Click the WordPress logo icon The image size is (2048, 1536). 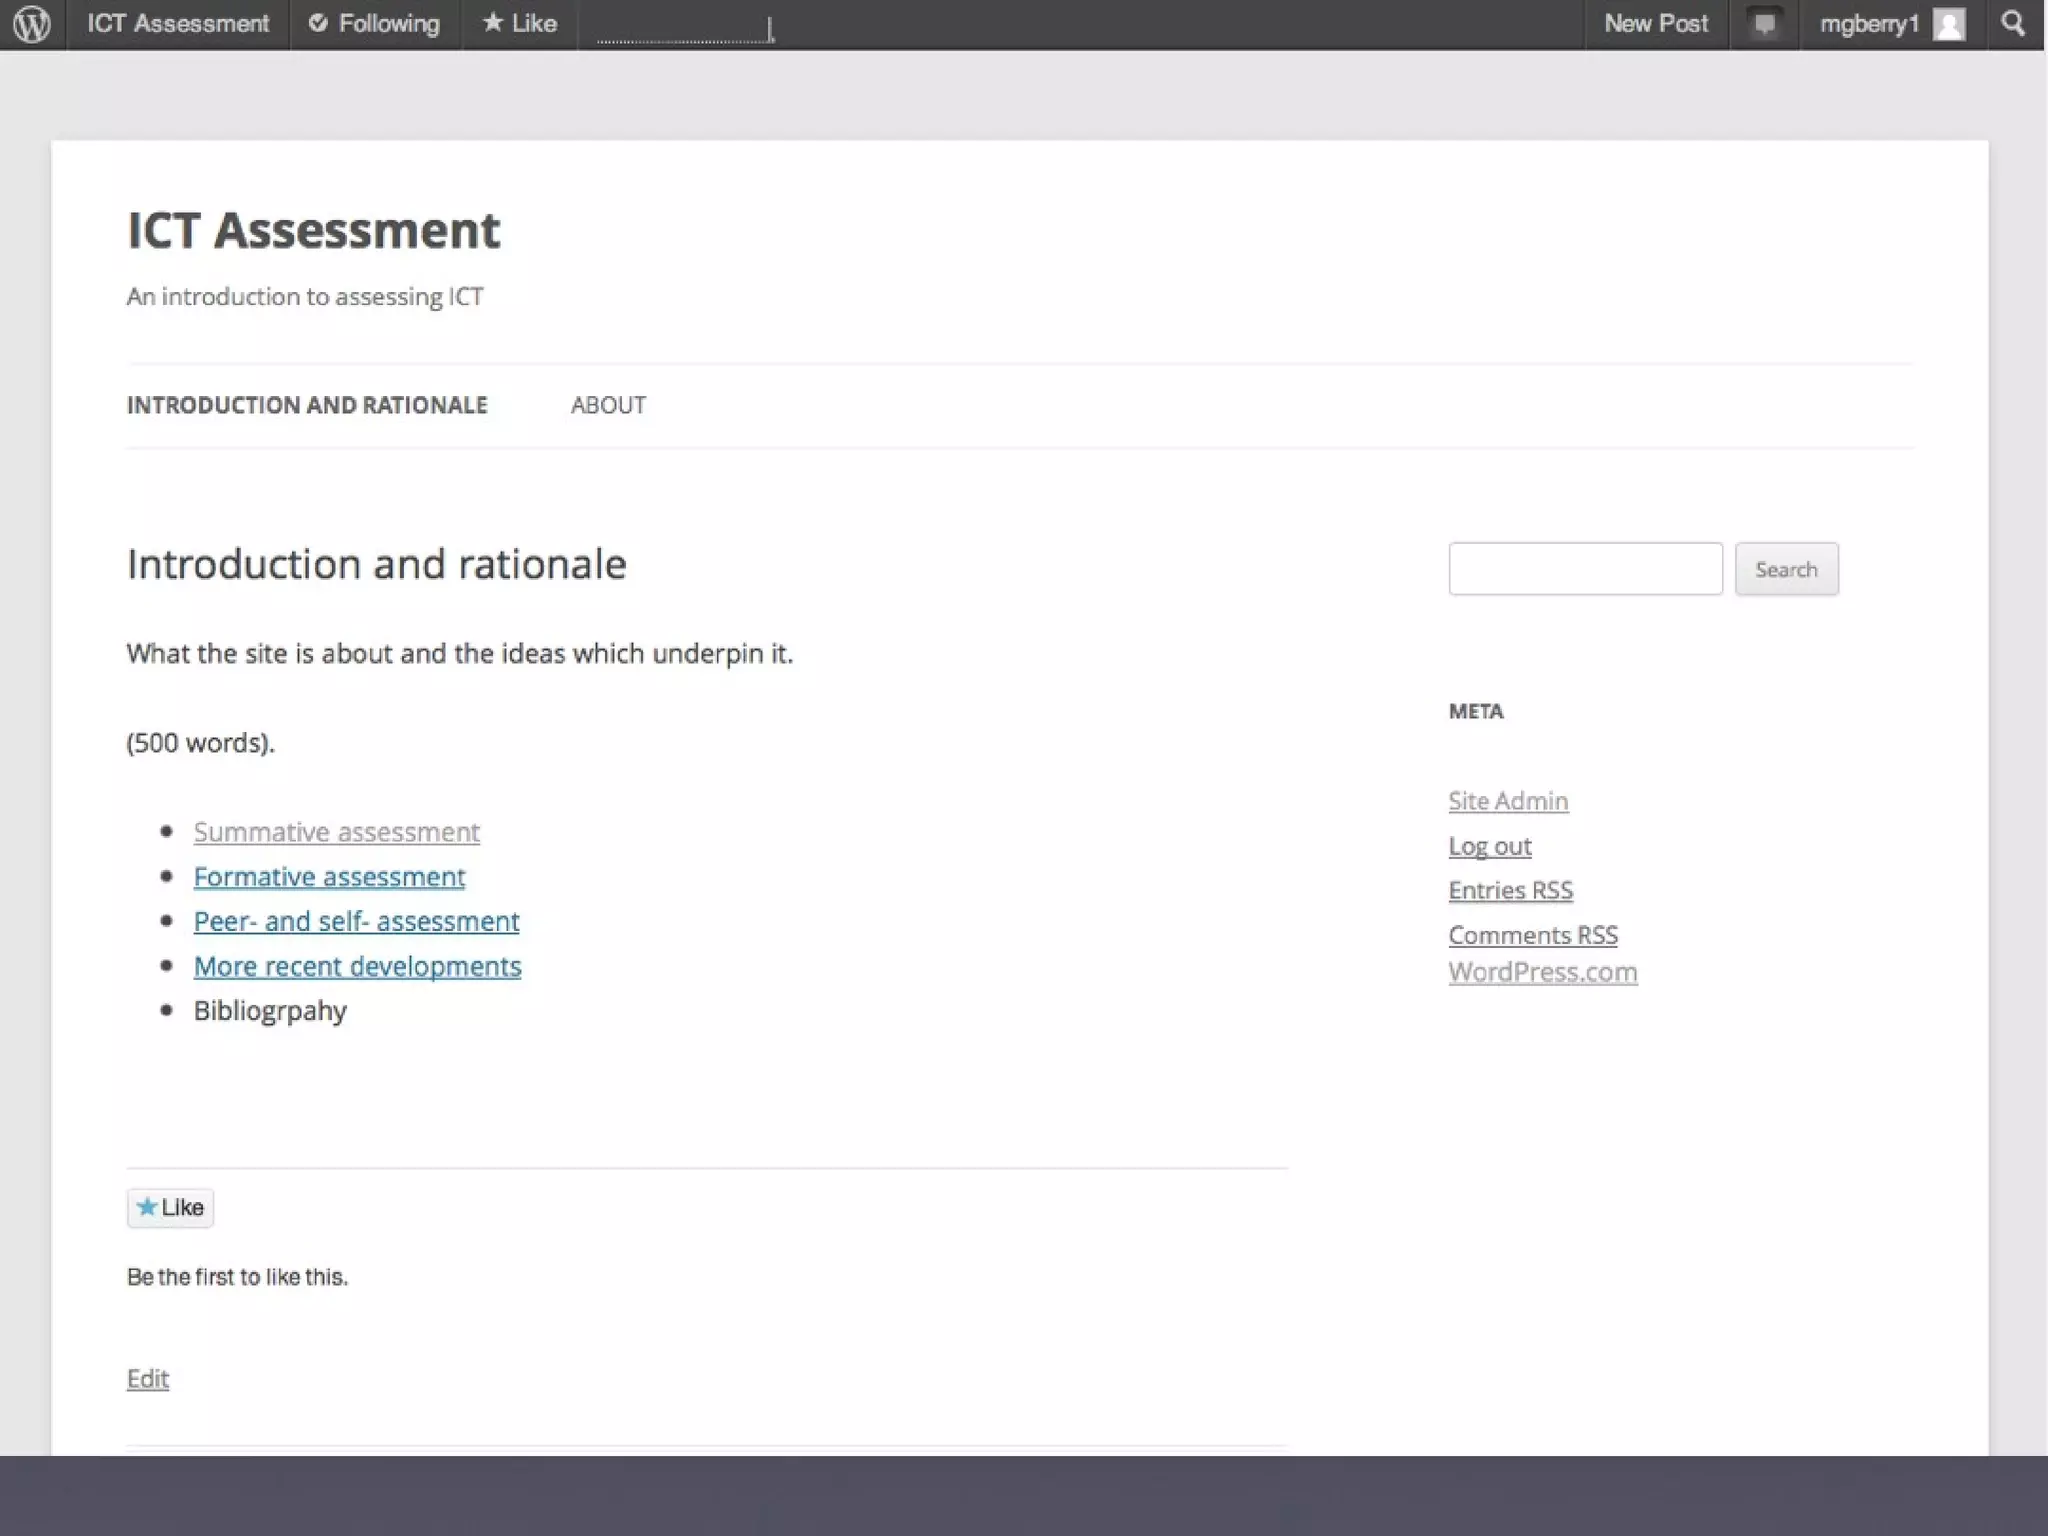pos(32,24)
